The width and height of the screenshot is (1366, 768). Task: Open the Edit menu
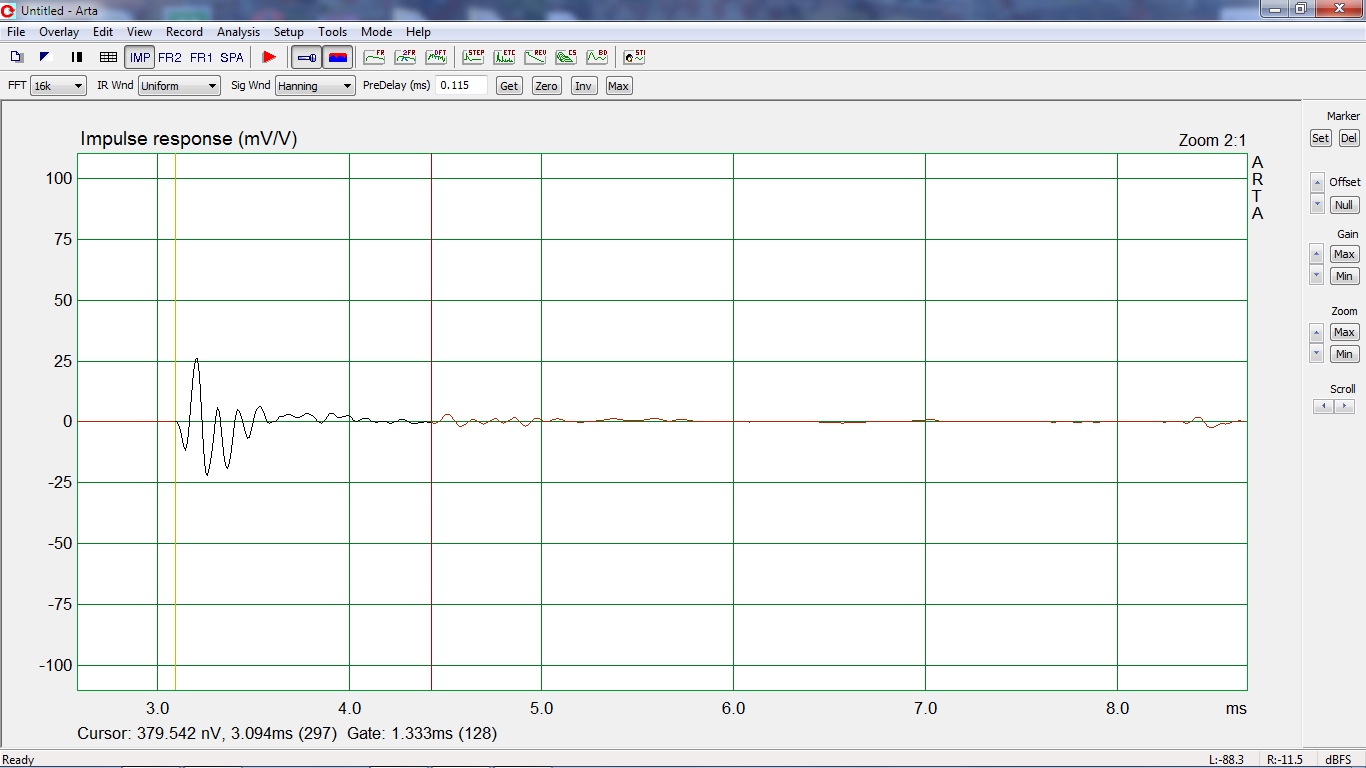tap(103, 32)
